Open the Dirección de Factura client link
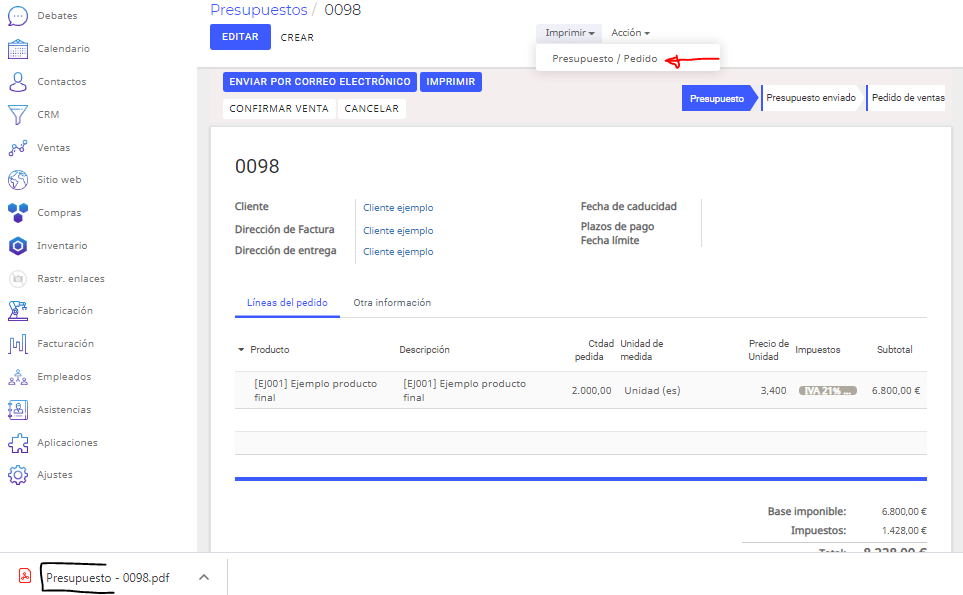 click(x=398, y=230)
